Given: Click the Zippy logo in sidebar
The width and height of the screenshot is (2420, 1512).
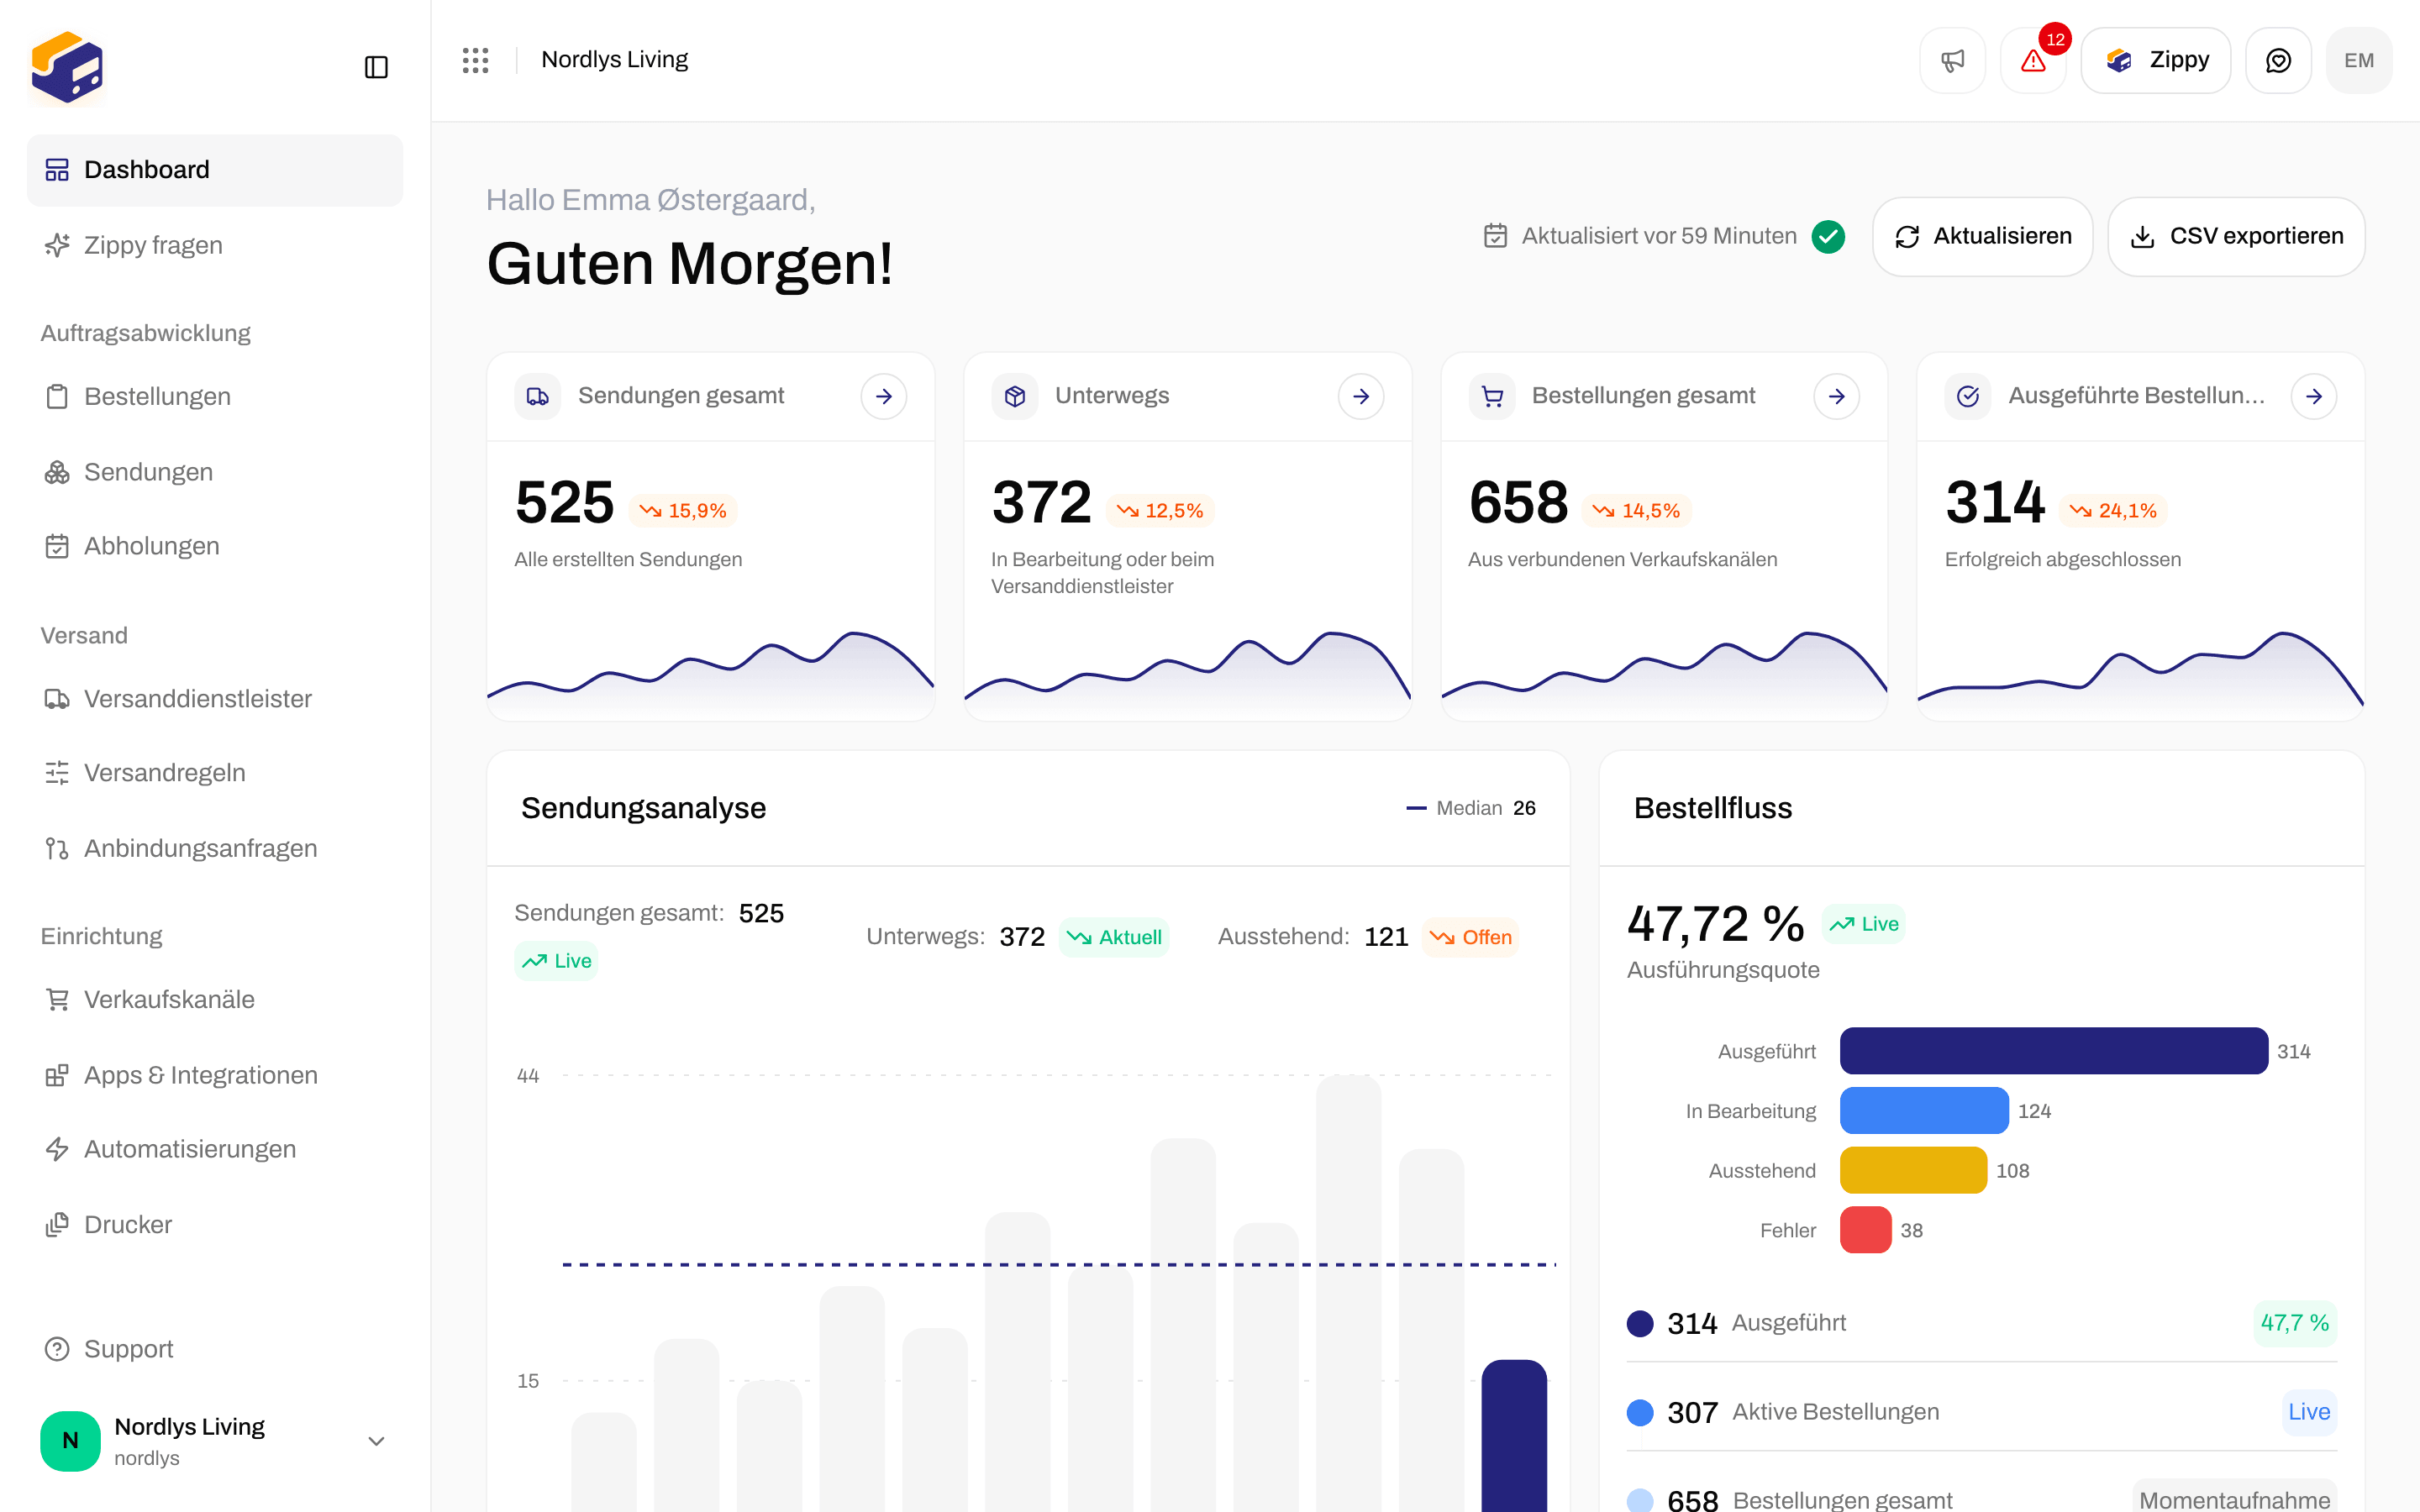Looking at the screenshot, I should [x=67, y=67].
